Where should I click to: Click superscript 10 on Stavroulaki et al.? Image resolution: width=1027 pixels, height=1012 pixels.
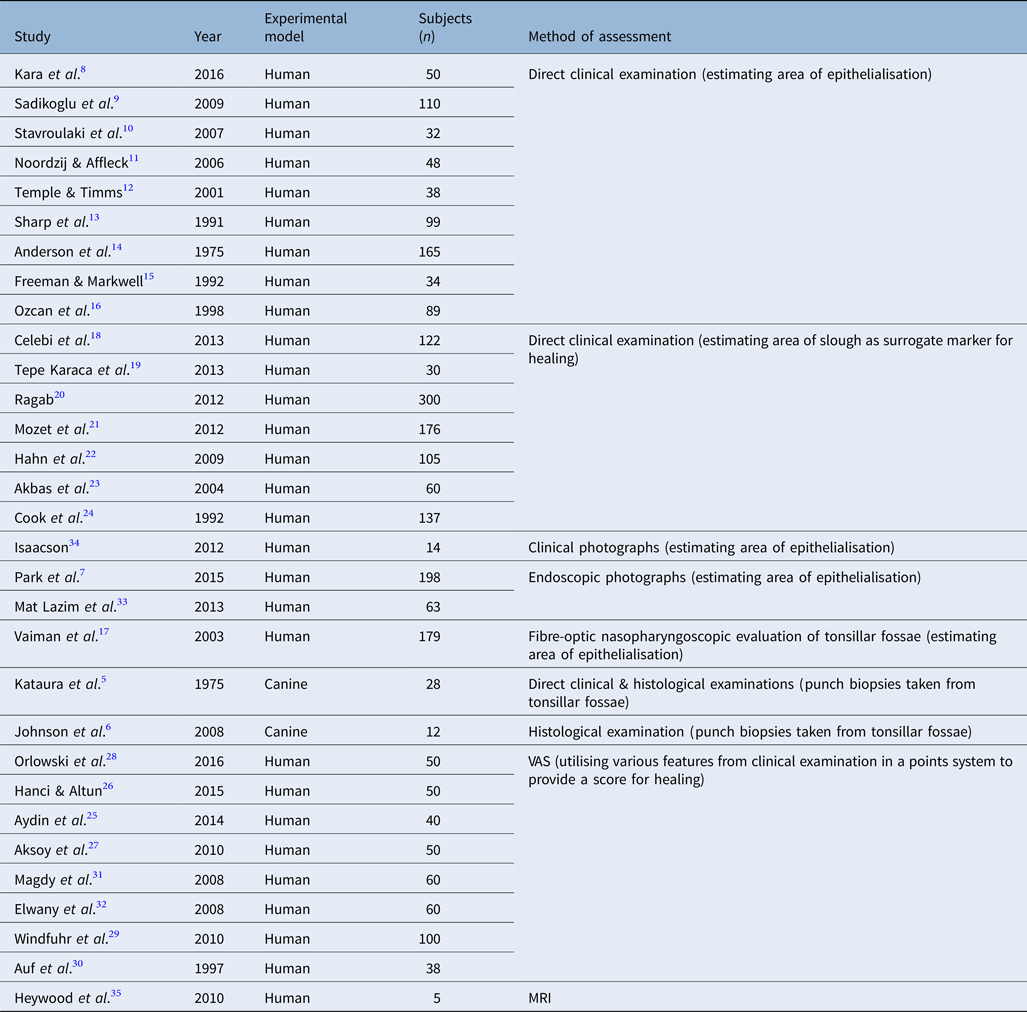128,127
